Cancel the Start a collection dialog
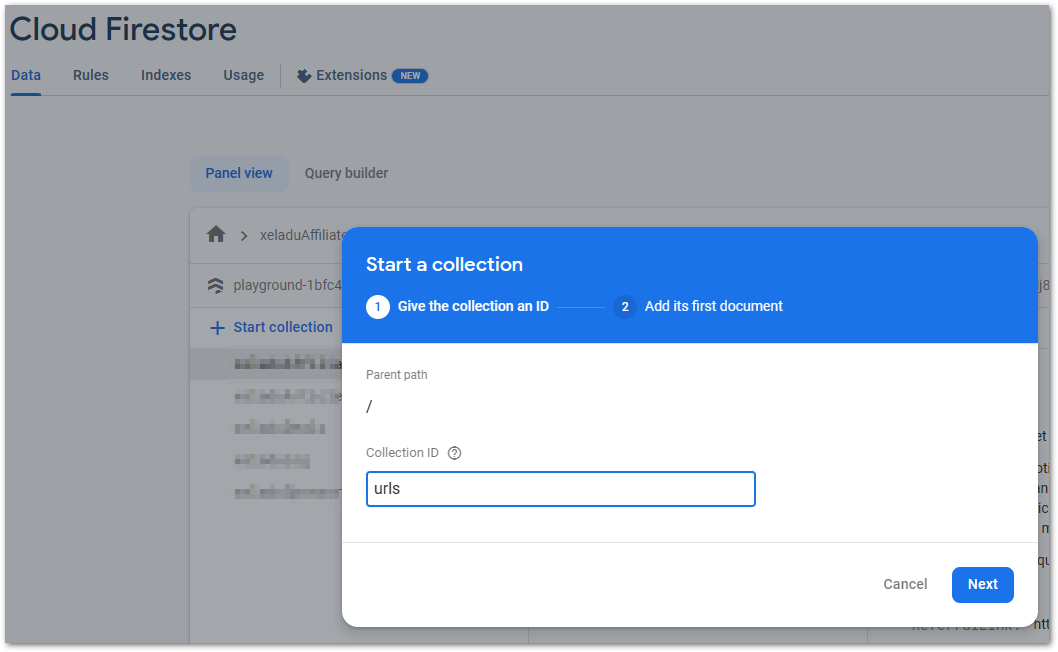Screen dimensions: 1058x652 [x=905, y=585]
